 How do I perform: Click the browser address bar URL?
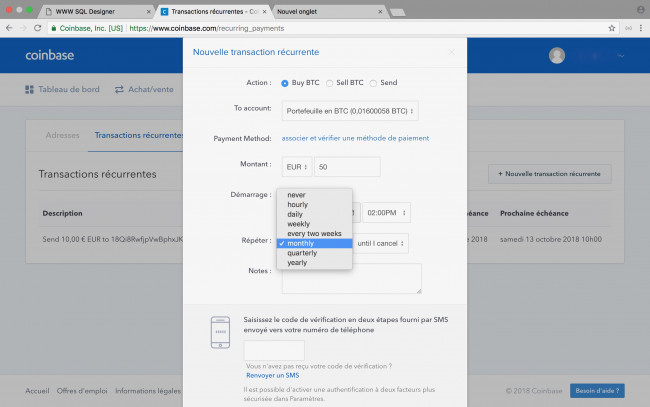(x=206, y=29)
